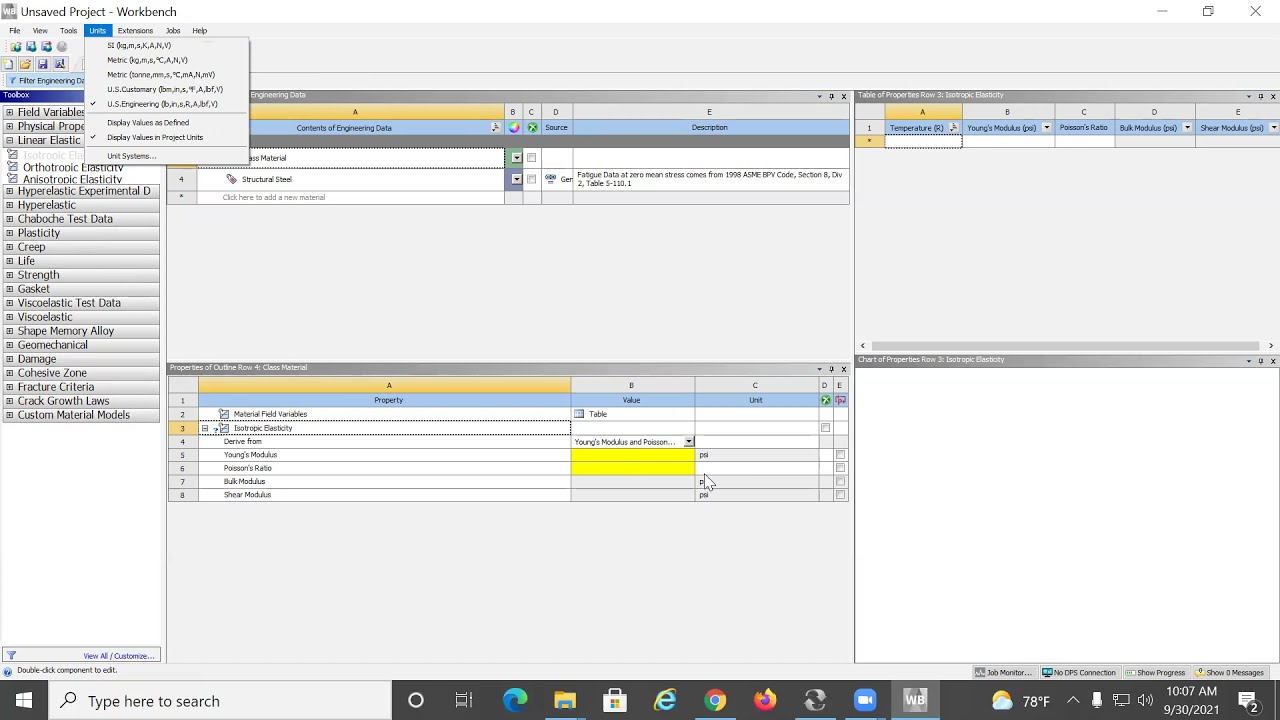Open the Tools menu
Screen dimensions: 1280x720
click(x=68, y=31)
